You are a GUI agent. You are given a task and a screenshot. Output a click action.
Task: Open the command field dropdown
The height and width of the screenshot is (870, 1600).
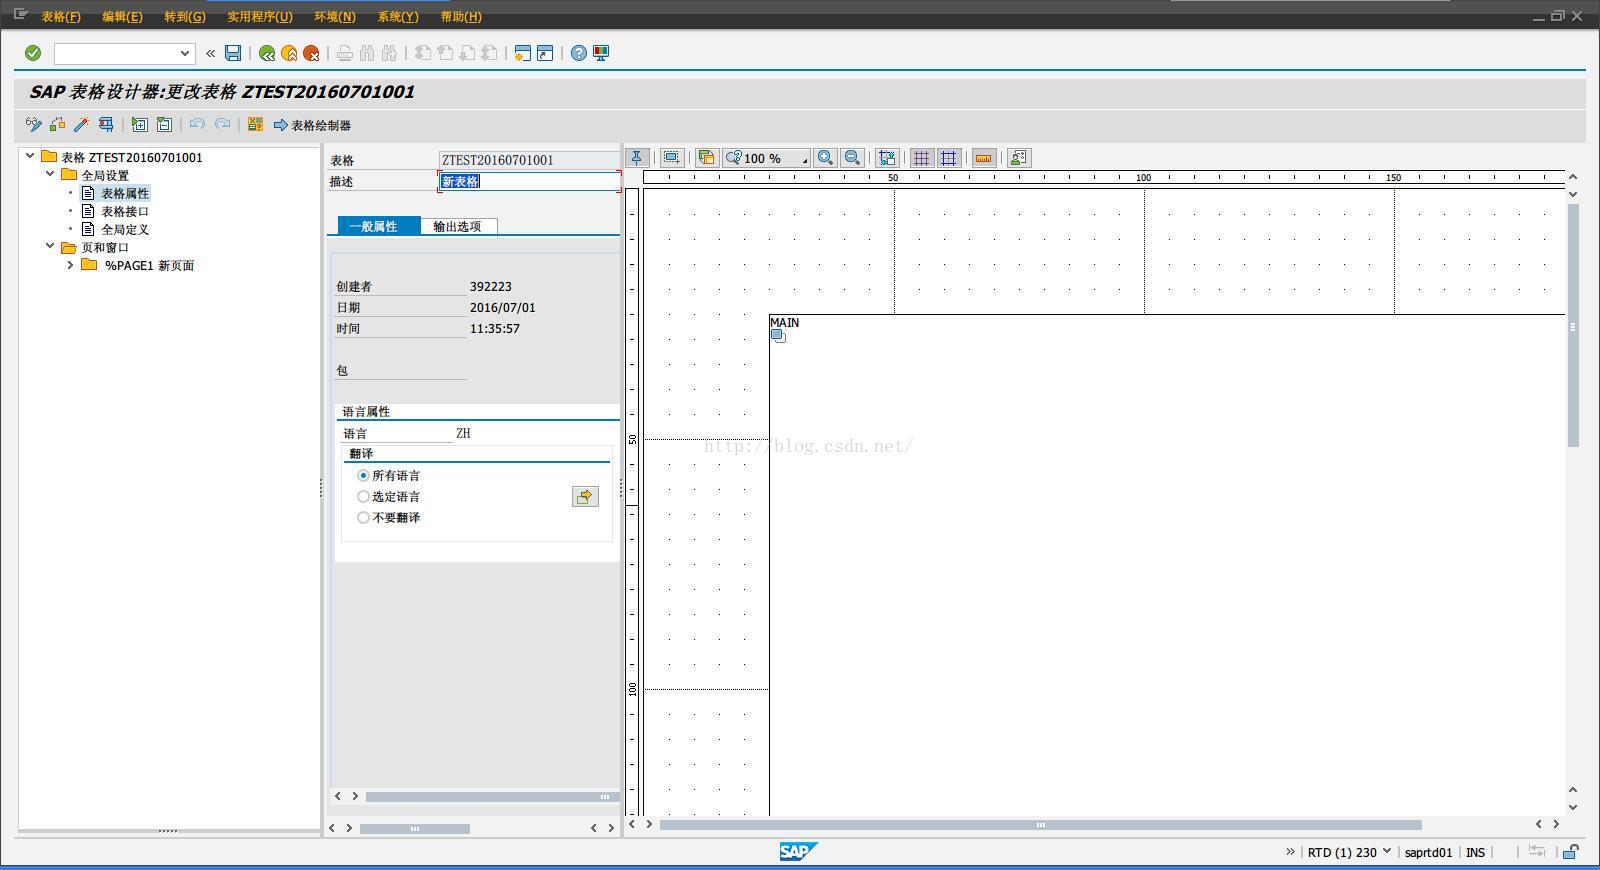184,53
